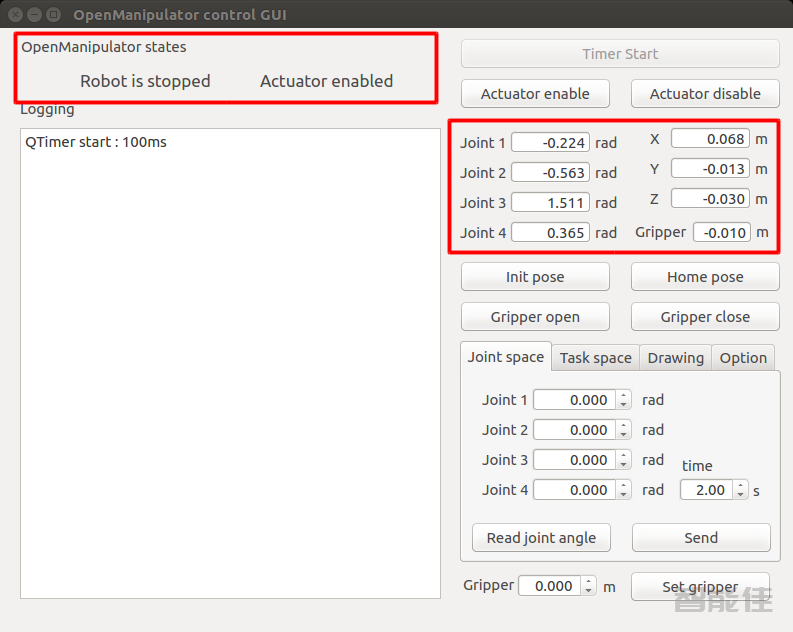Screen dimensions: 793x632
Task: Increase Joint 4 target with up arrow
Action: pyautogui.click(x=624, y=485)
